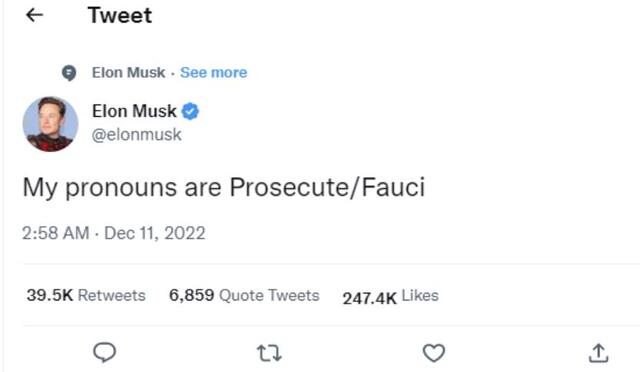640x372 pixels.
Task: Go back using the left arrow
Action: coord(34,15)
